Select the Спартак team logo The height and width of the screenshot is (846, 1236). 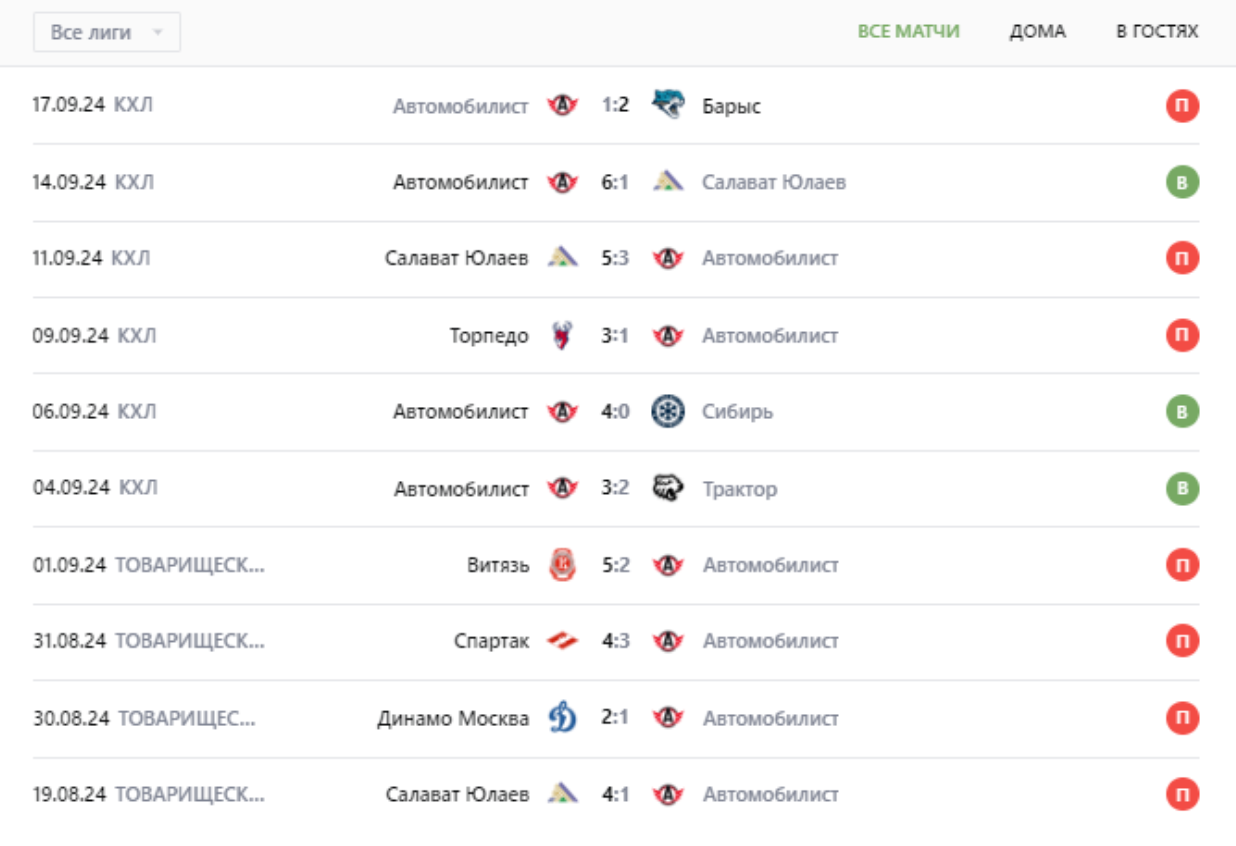(563, 642)
